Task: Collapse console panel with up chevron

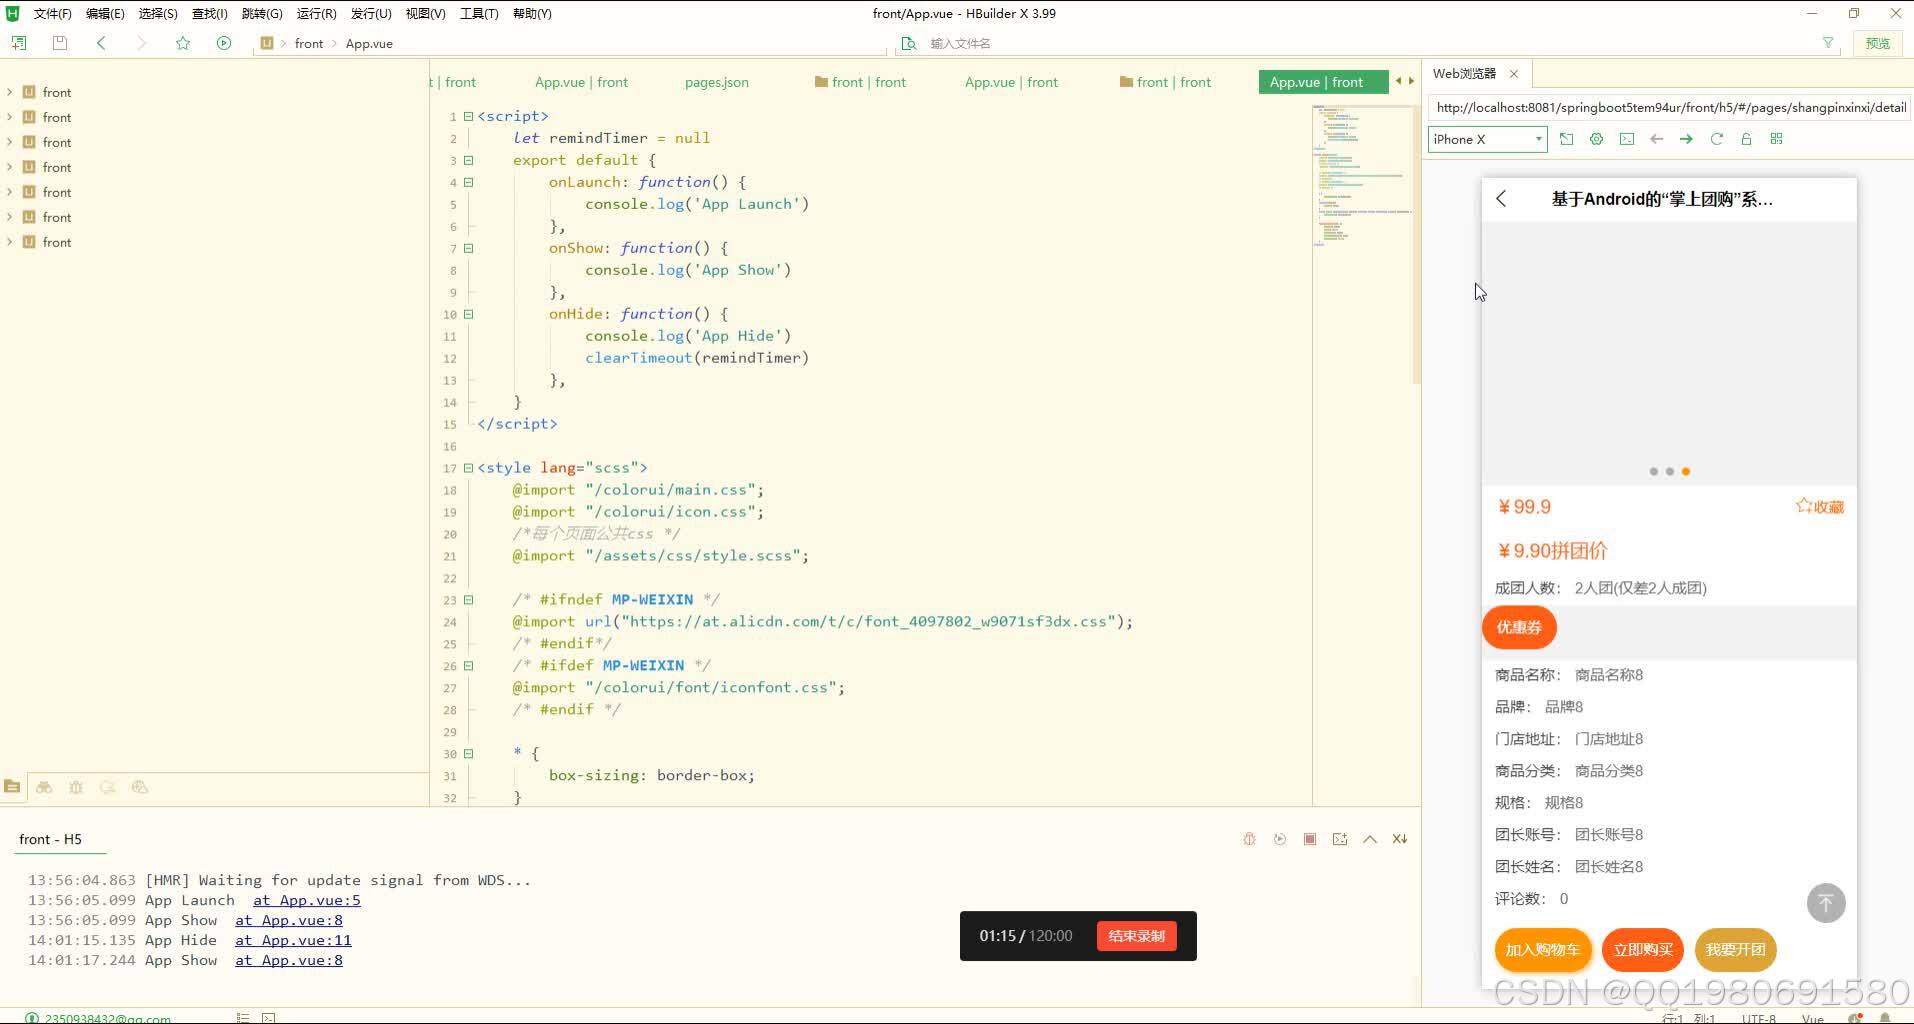Action: tap(1370, 839)
